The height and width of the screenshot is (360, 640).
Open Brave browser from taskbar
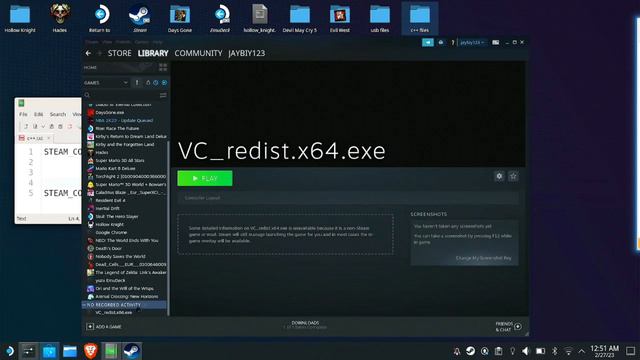(91, 351)
